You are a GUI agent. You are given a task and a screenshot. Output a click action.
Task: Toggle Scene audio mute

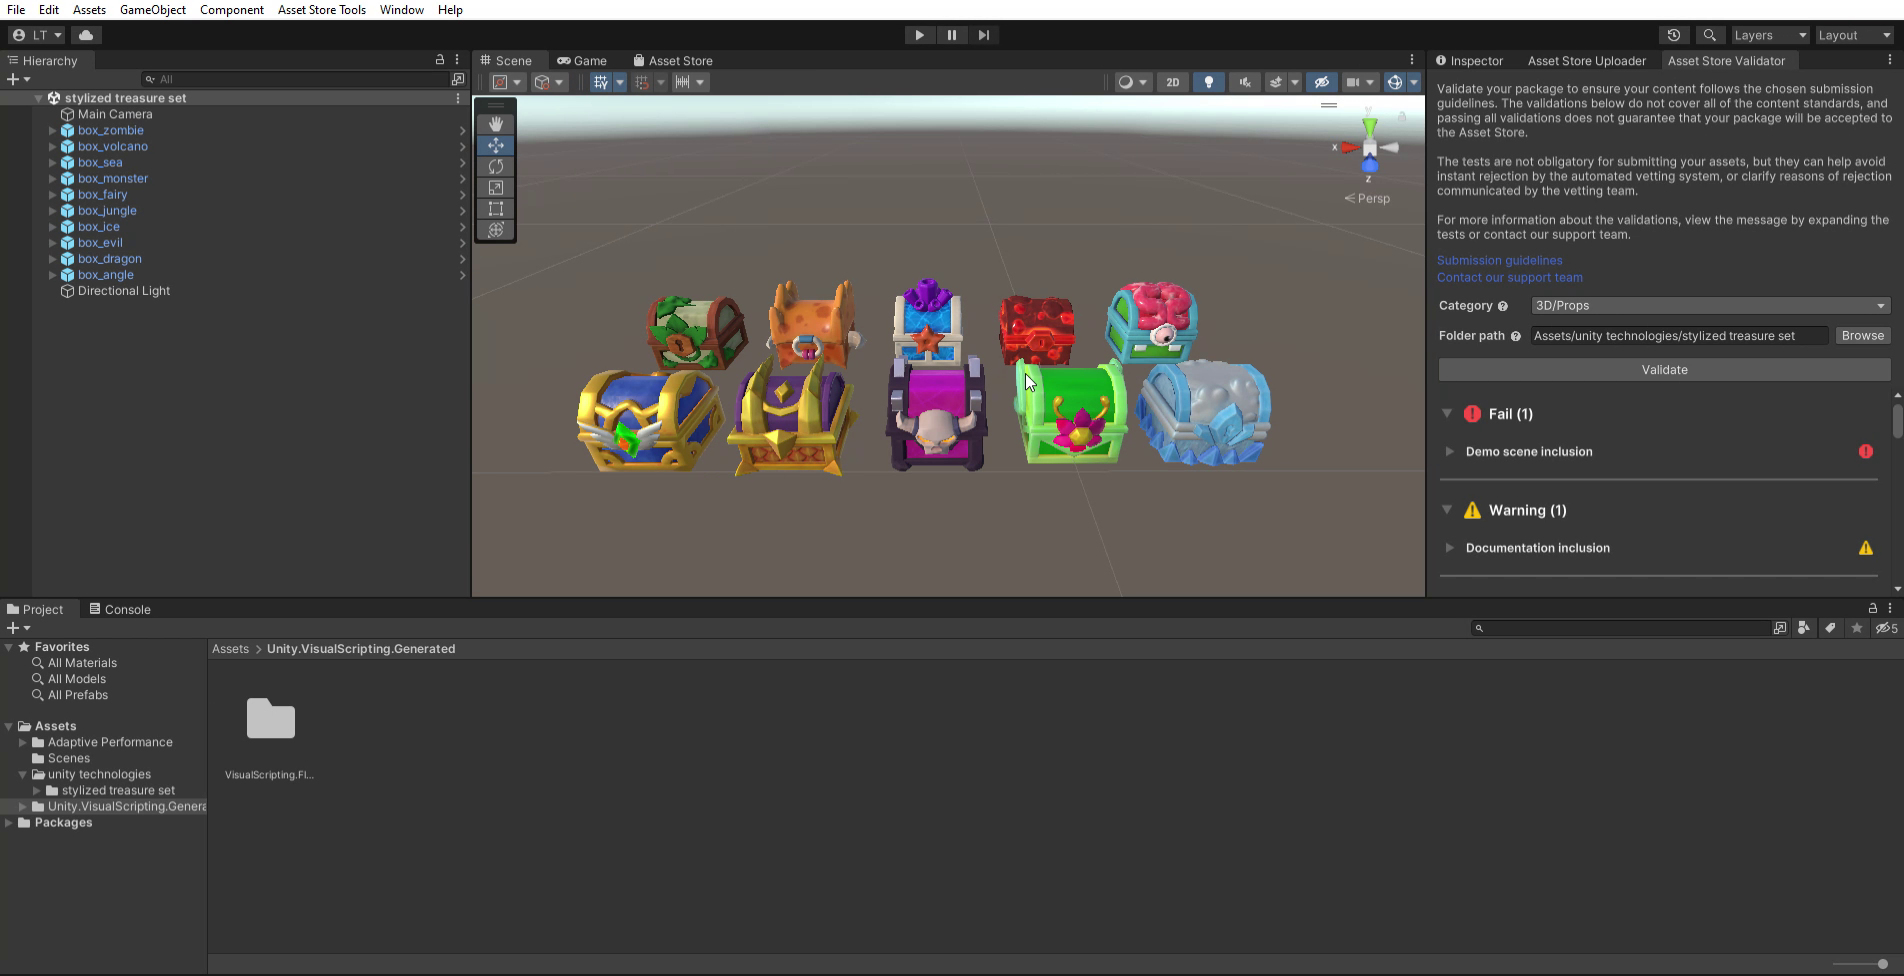click(x=1245, y=82)
